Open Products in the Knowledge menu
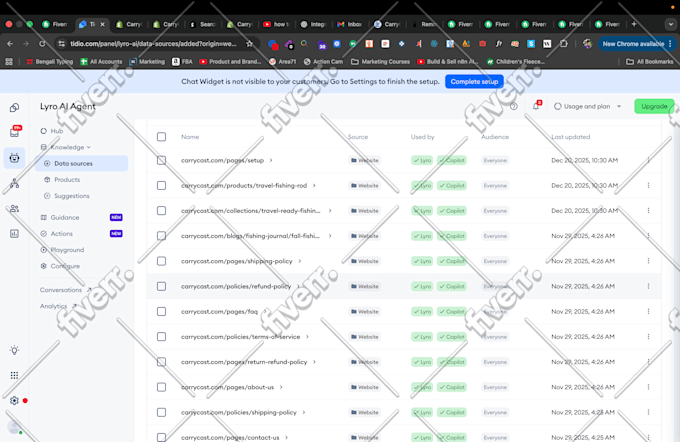 [x=67, y=180]
